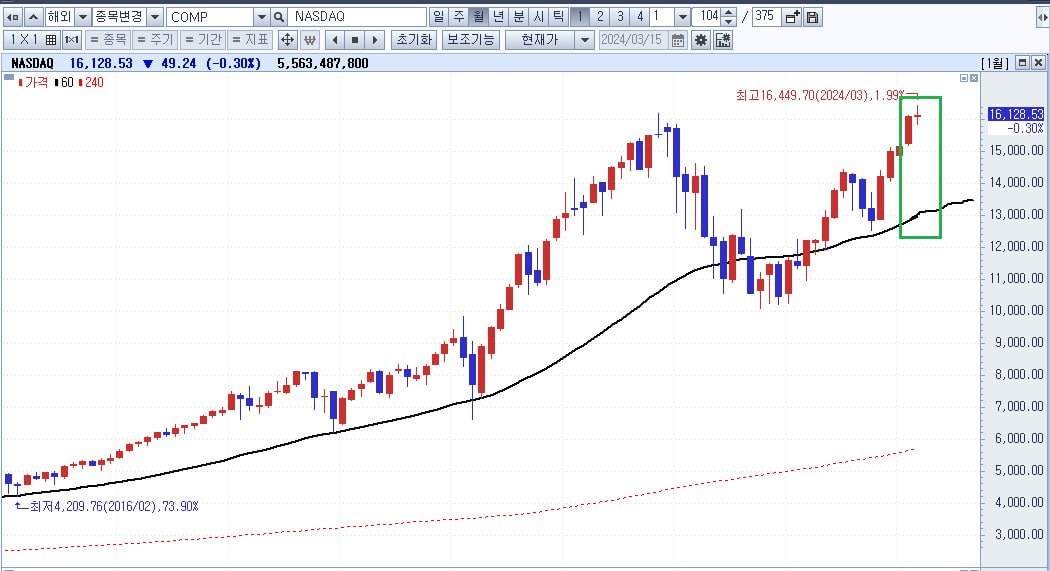Open the interval value dropdown showing 1
The width and height of the screenshot is (1050, 571).
coord(682,17)
